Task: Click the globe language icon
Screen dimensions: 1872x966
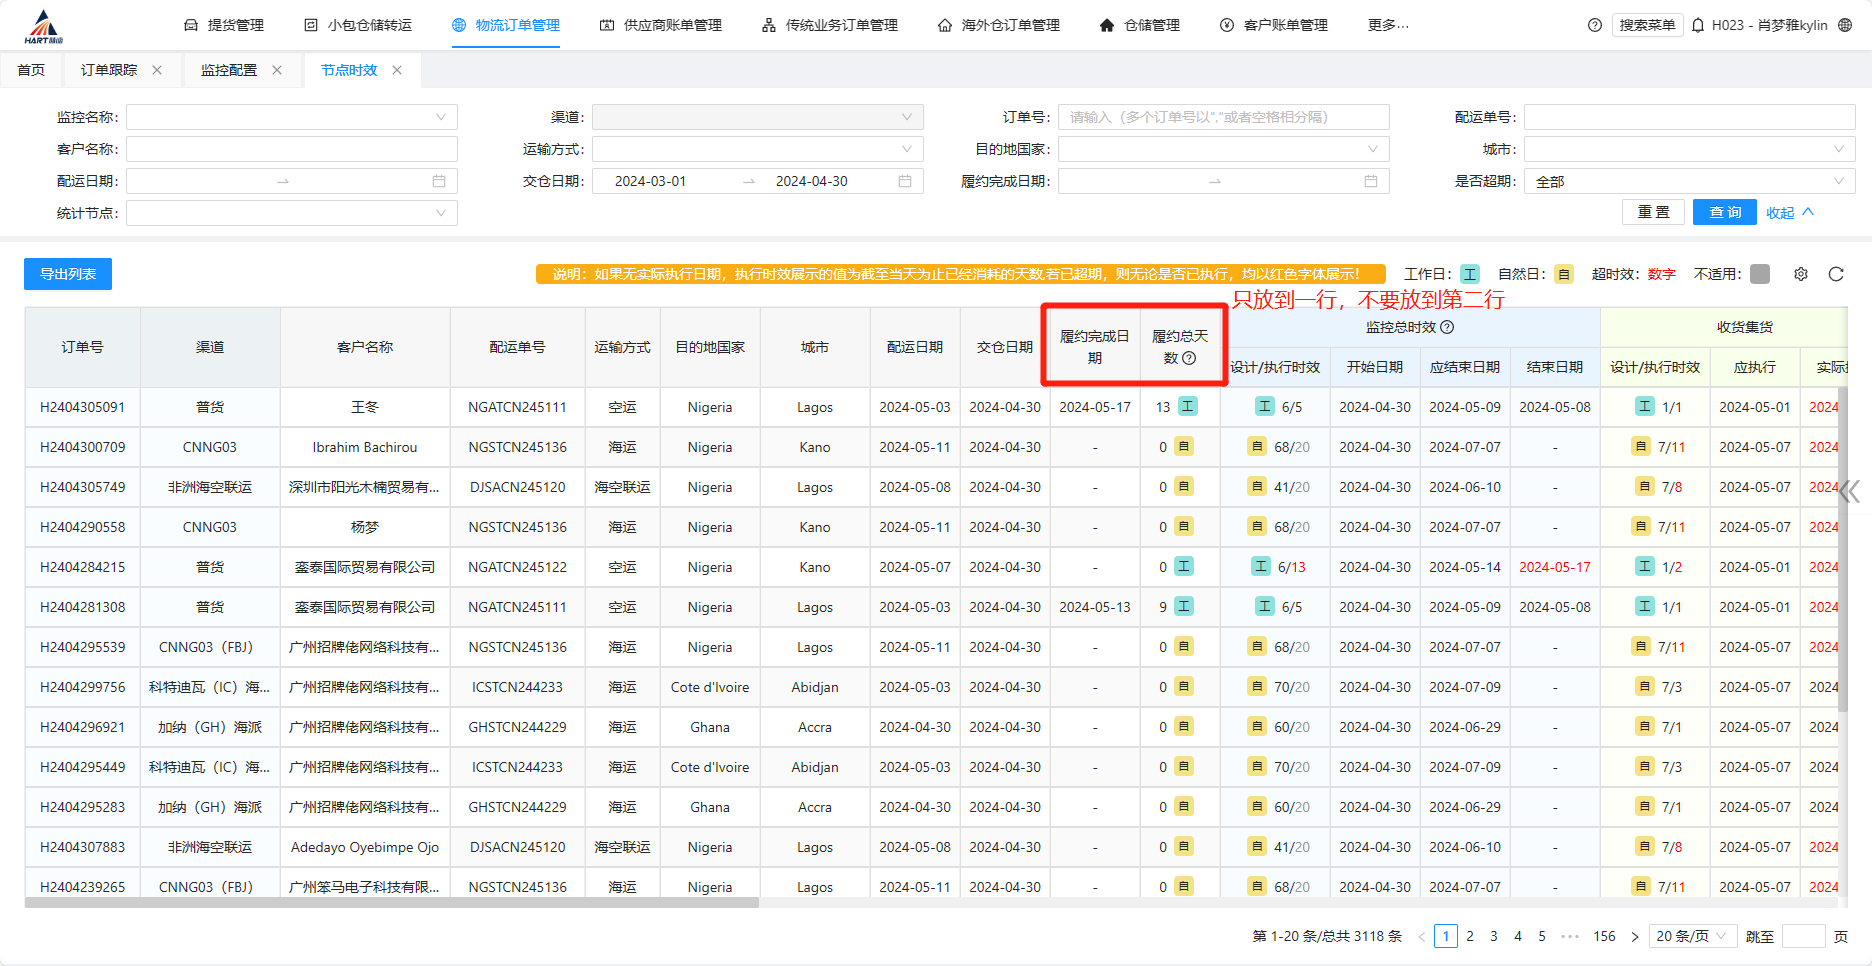Action: point(1846,25)
